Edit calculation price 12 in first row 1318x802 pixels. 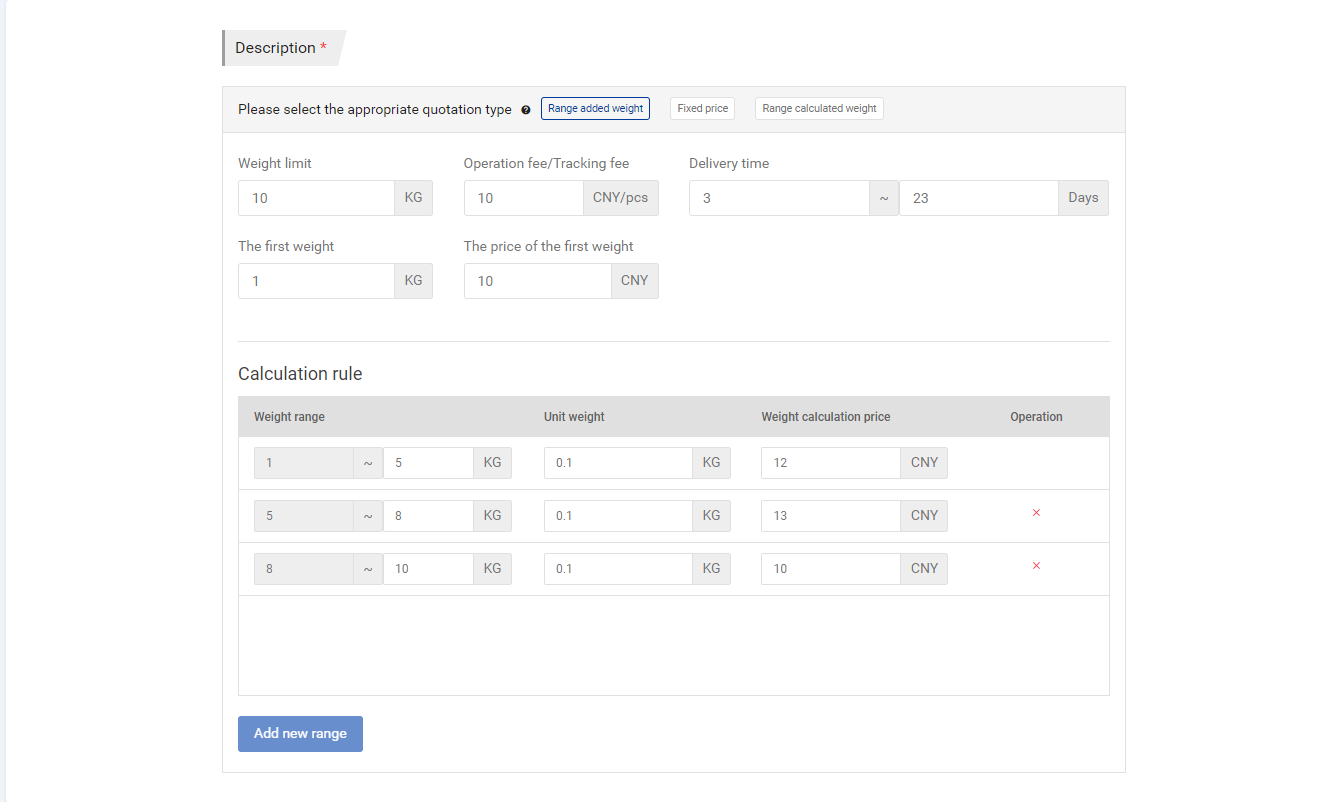coord(830,463)
